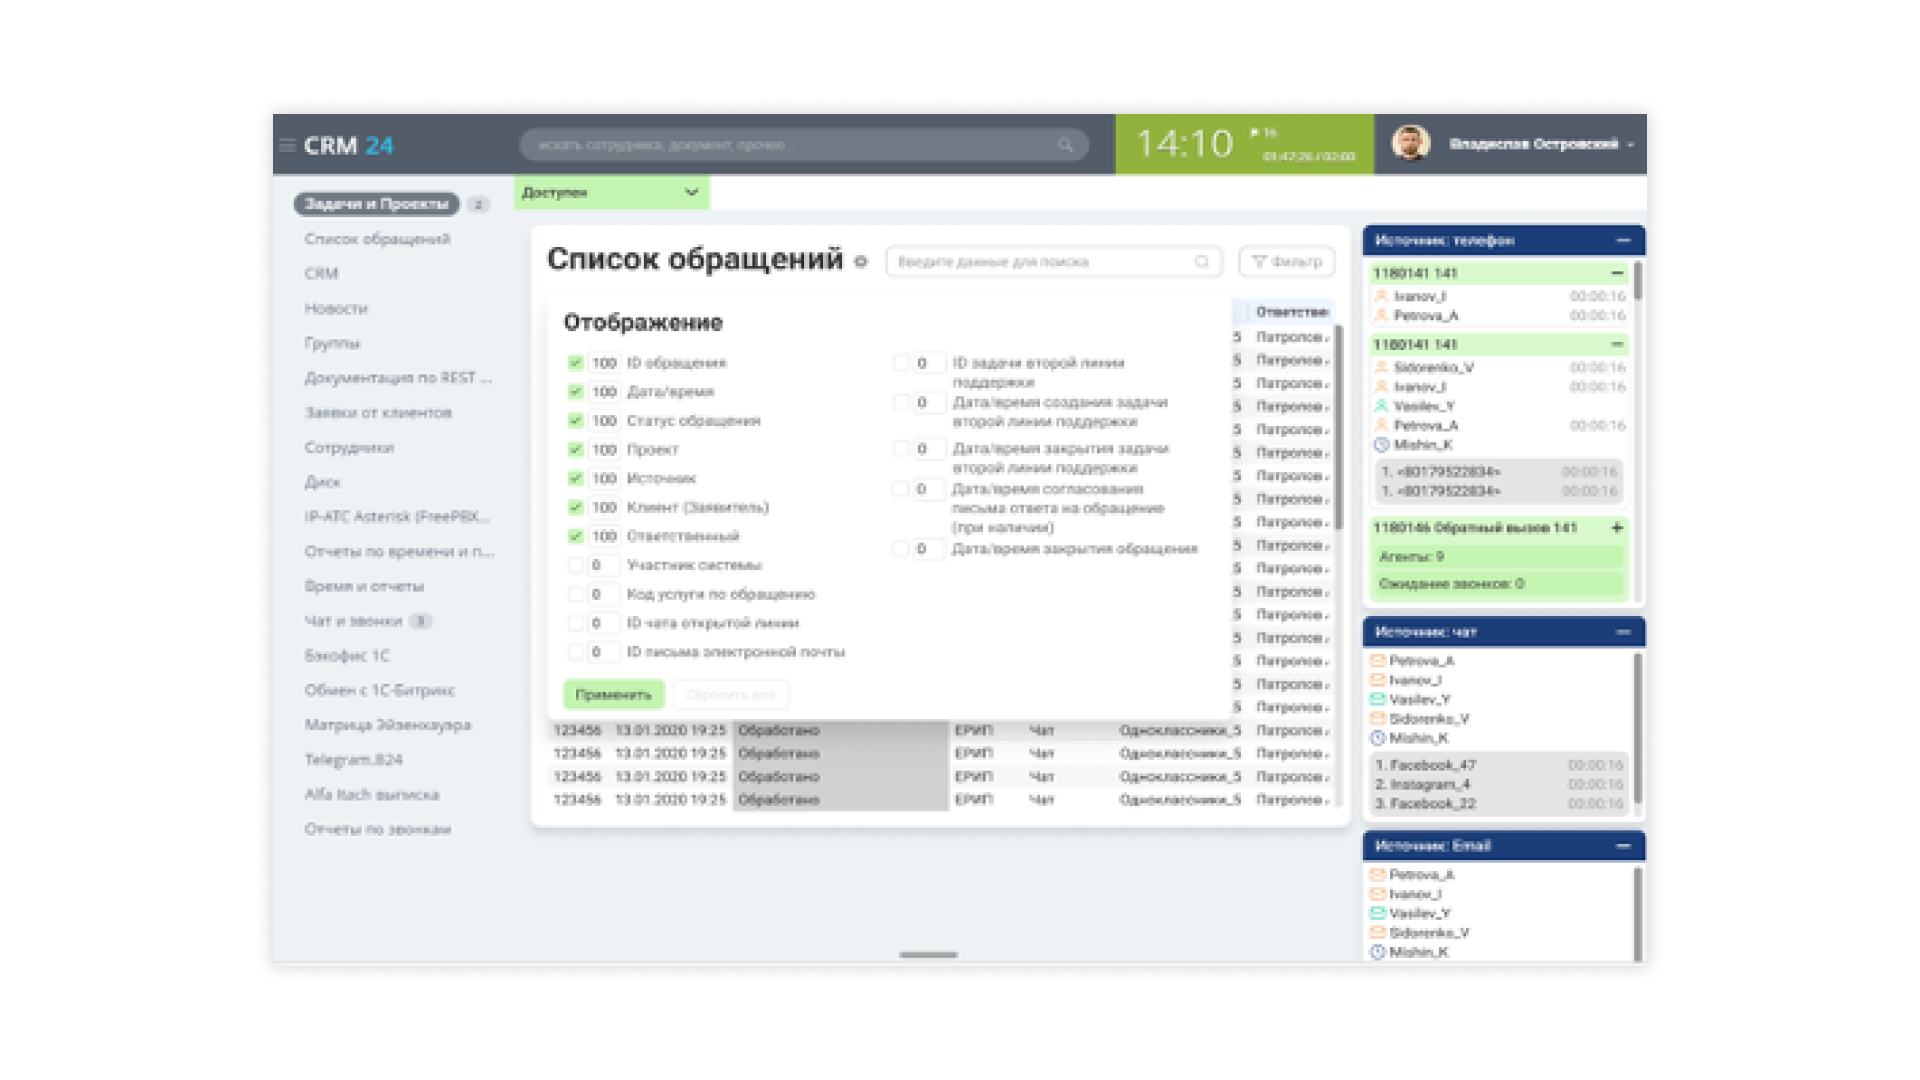
Task: Expand the Обратный вызов 141 queue plus
Action: pyautogui.click(x=1617, y=528)
